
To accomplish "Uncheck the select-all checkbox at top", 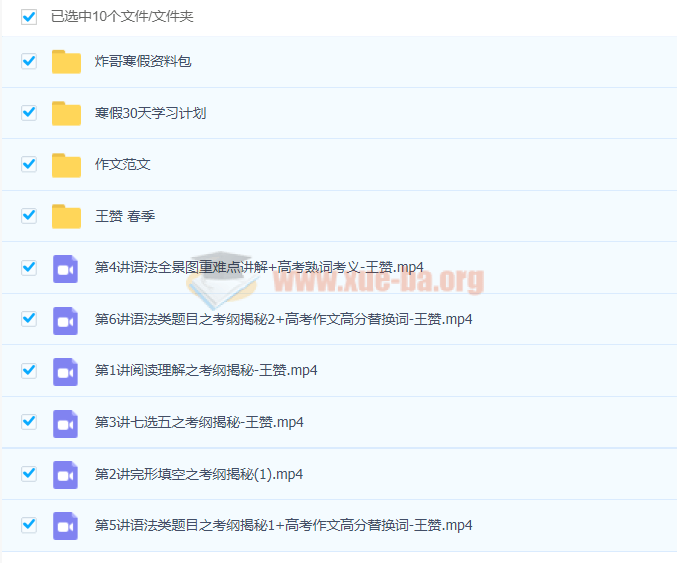I will pos(29,17).
